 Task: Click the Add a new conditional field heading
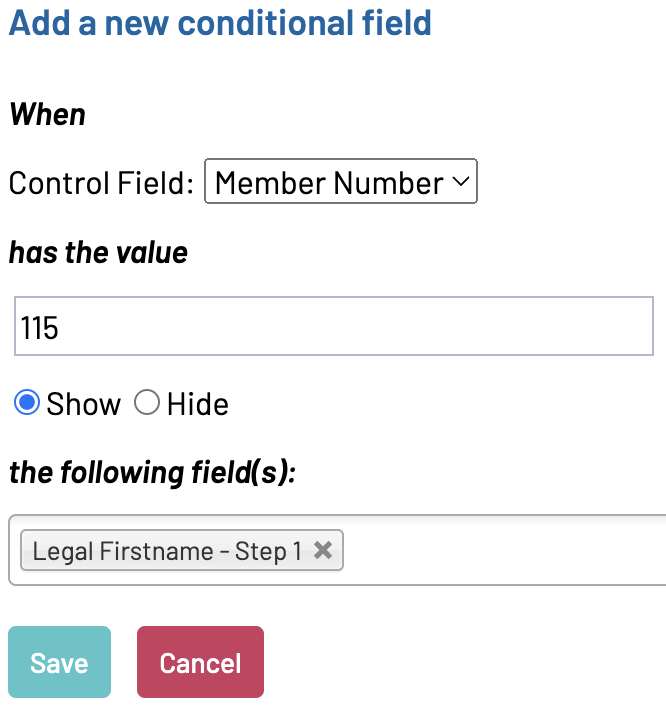click(220, 23)
